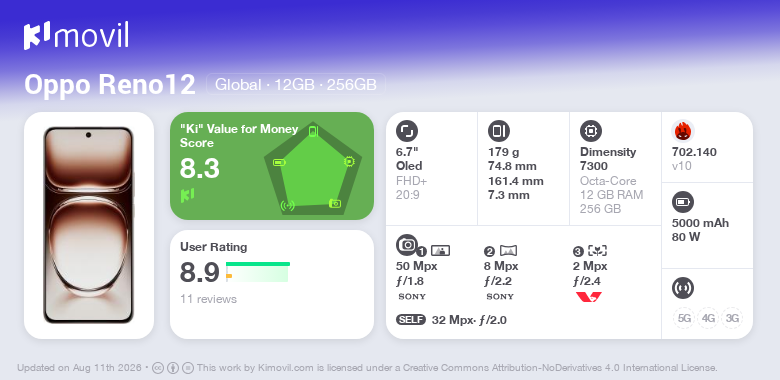Select the 4G network badge
Image resolution: width=780 pixels, height=380 pixels.
pos(708,318)
